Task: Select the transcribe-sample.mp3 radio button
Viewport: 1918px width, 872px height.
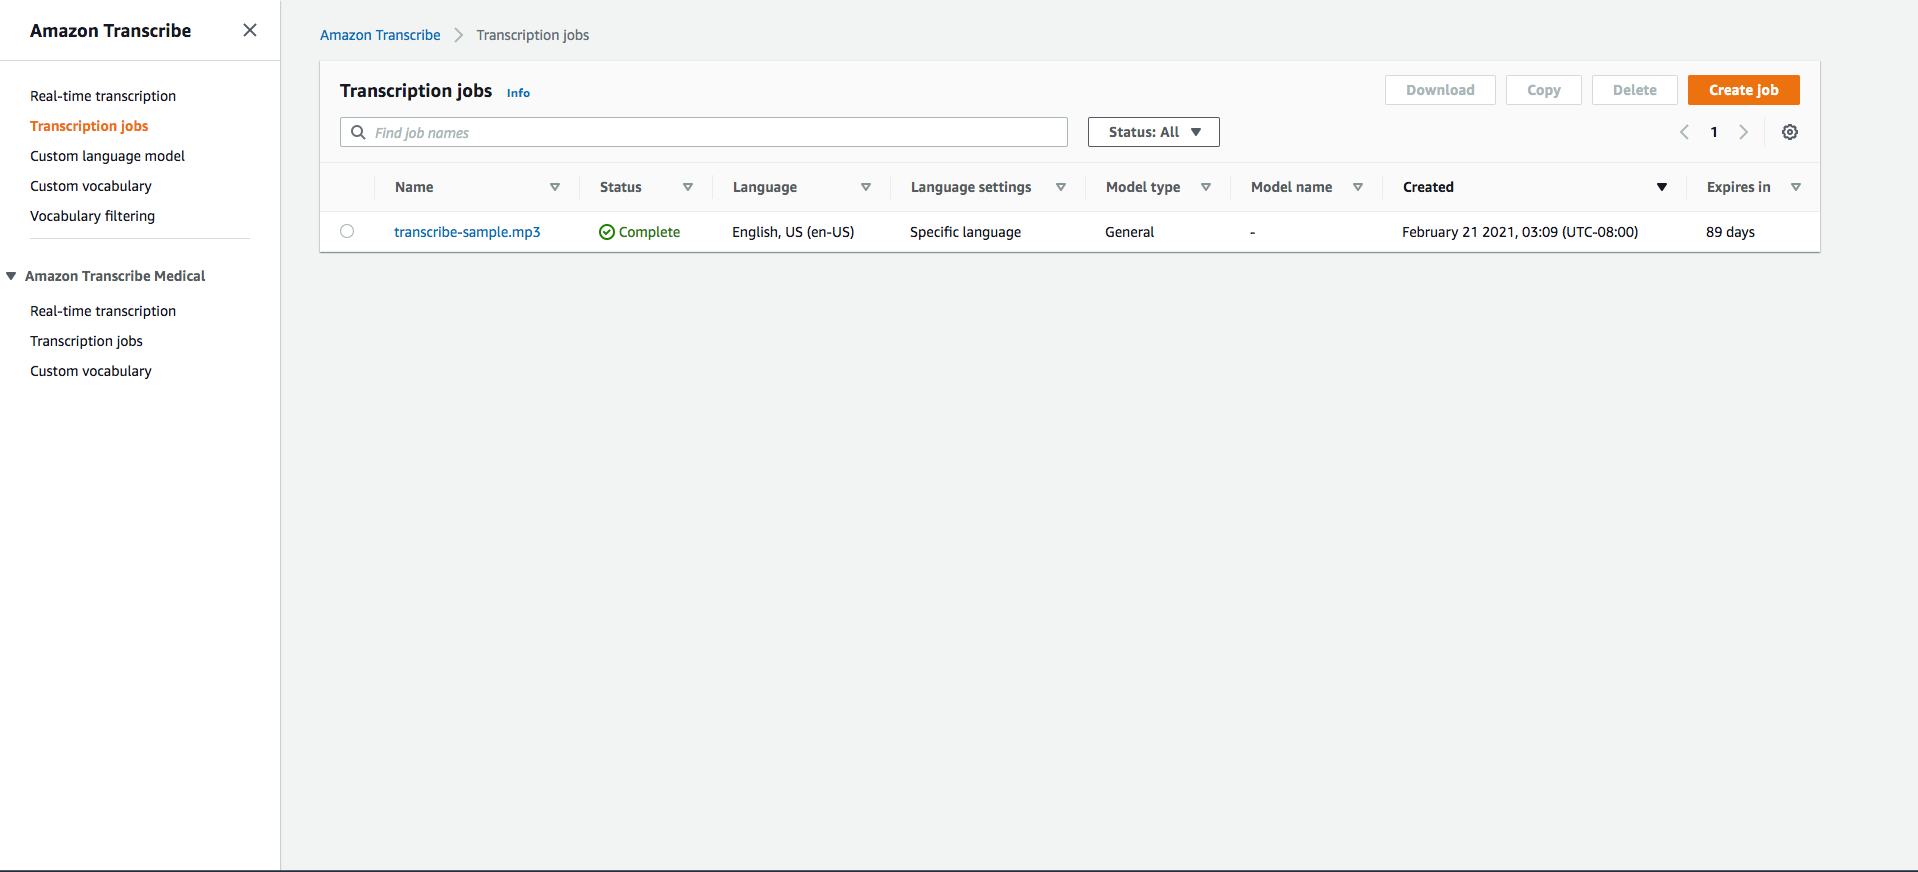Action: 347,231
